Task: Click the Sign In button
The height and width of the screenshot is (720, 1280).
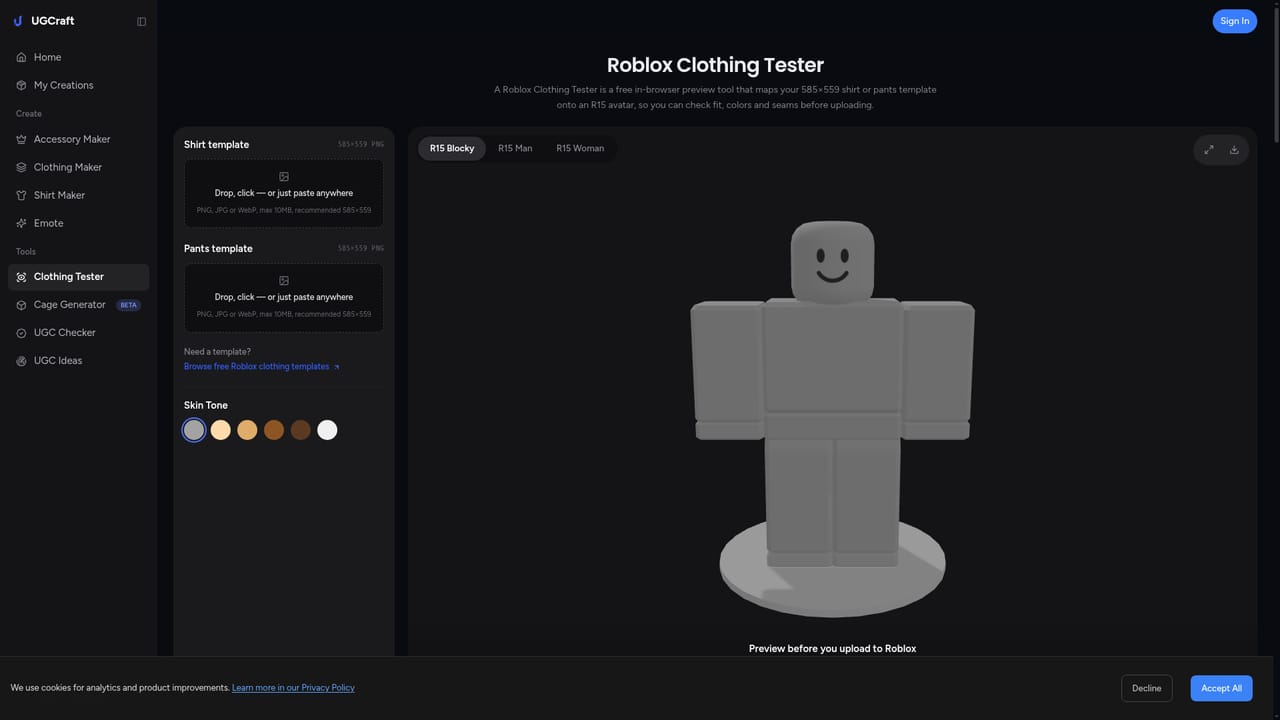Action: tap(1234, 21)
